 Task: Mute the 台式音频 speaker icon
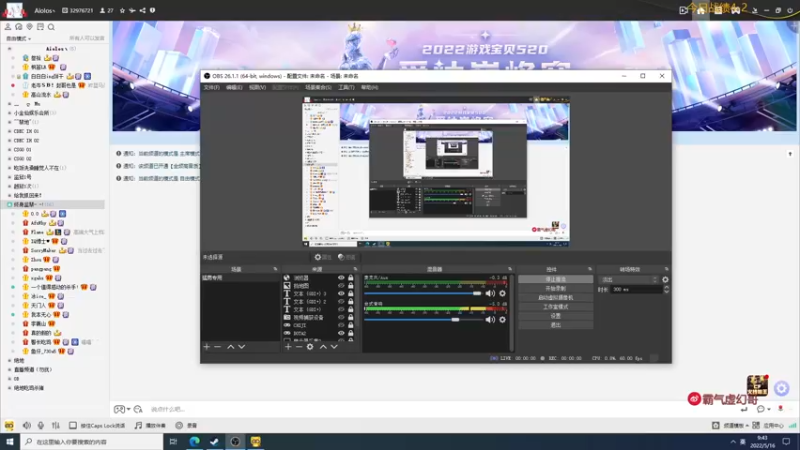(x=490, y=319)
